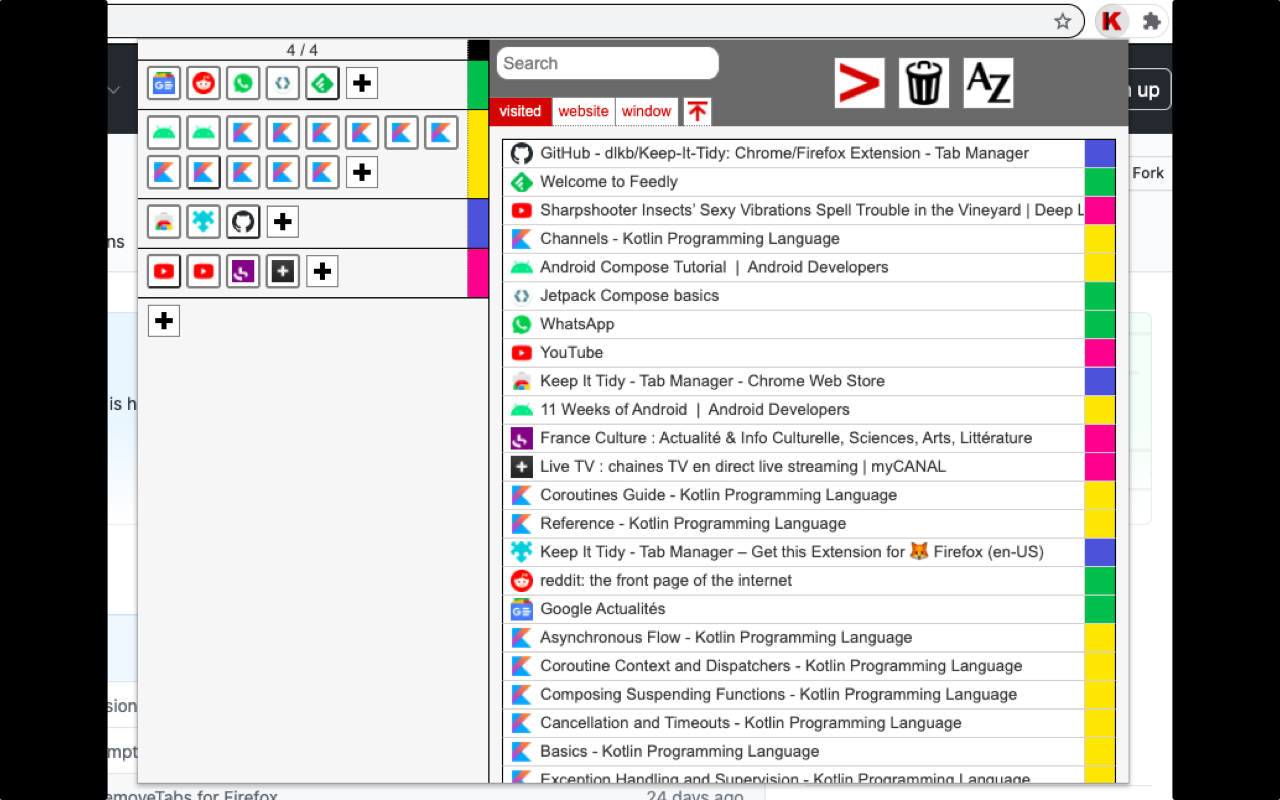The width and height of the screenshot is (1280, 800).
Task: Sort tabs with the AZ icon
Action: [988, 83]
